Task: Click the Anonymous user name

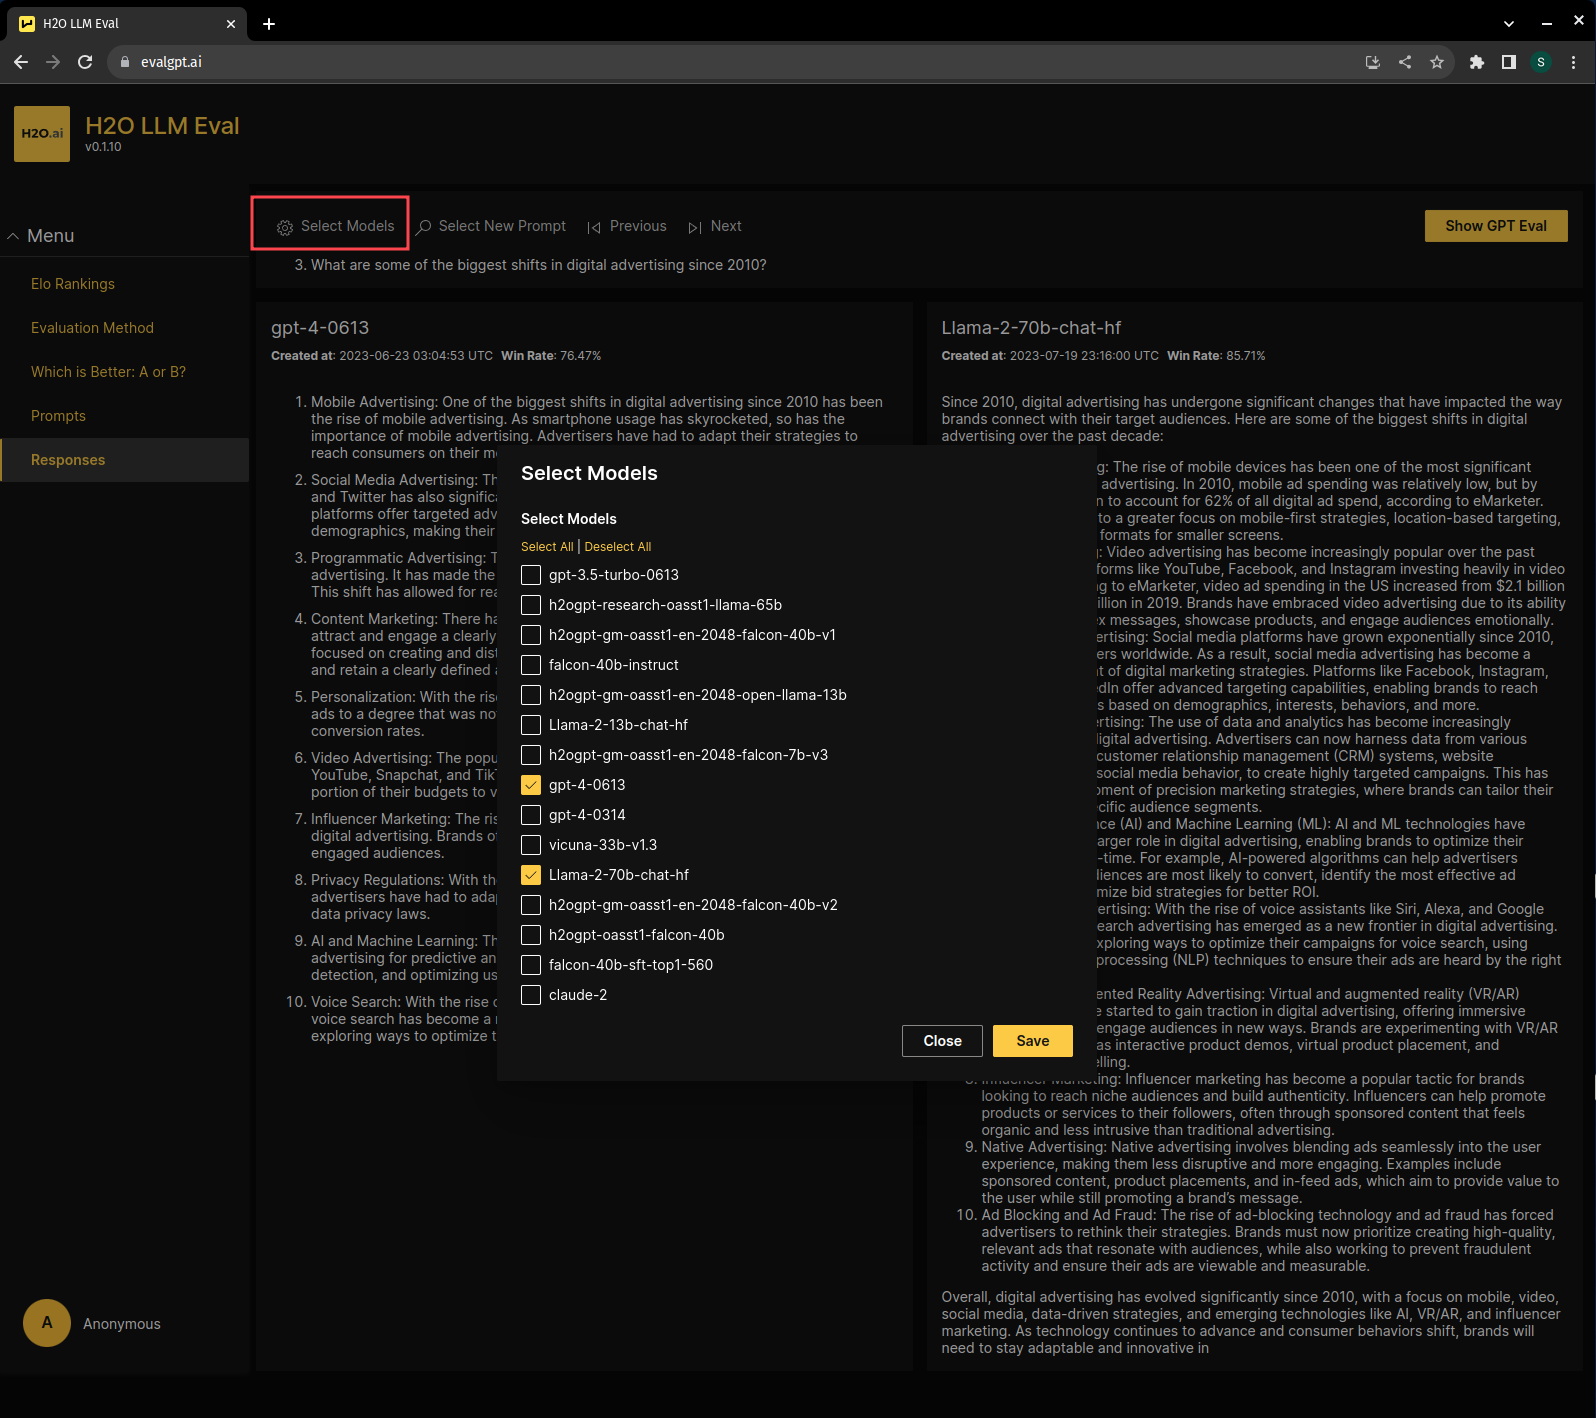Action: point(122,1324)
